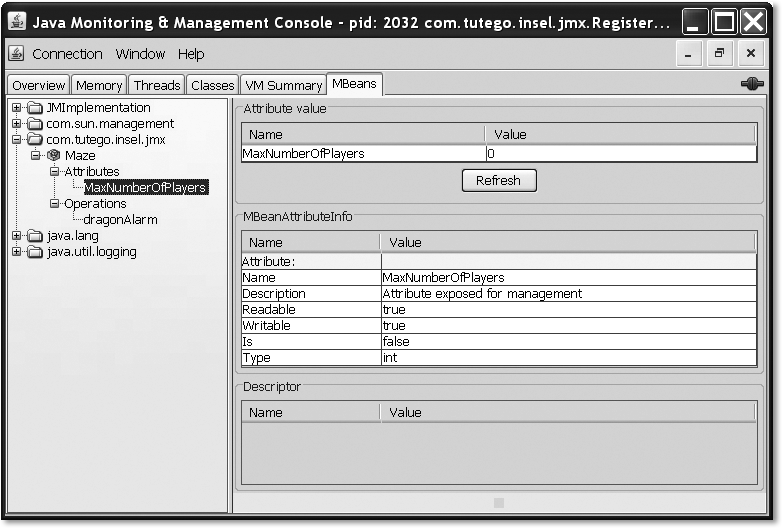Open the Window menu

[x=140, y=54]
